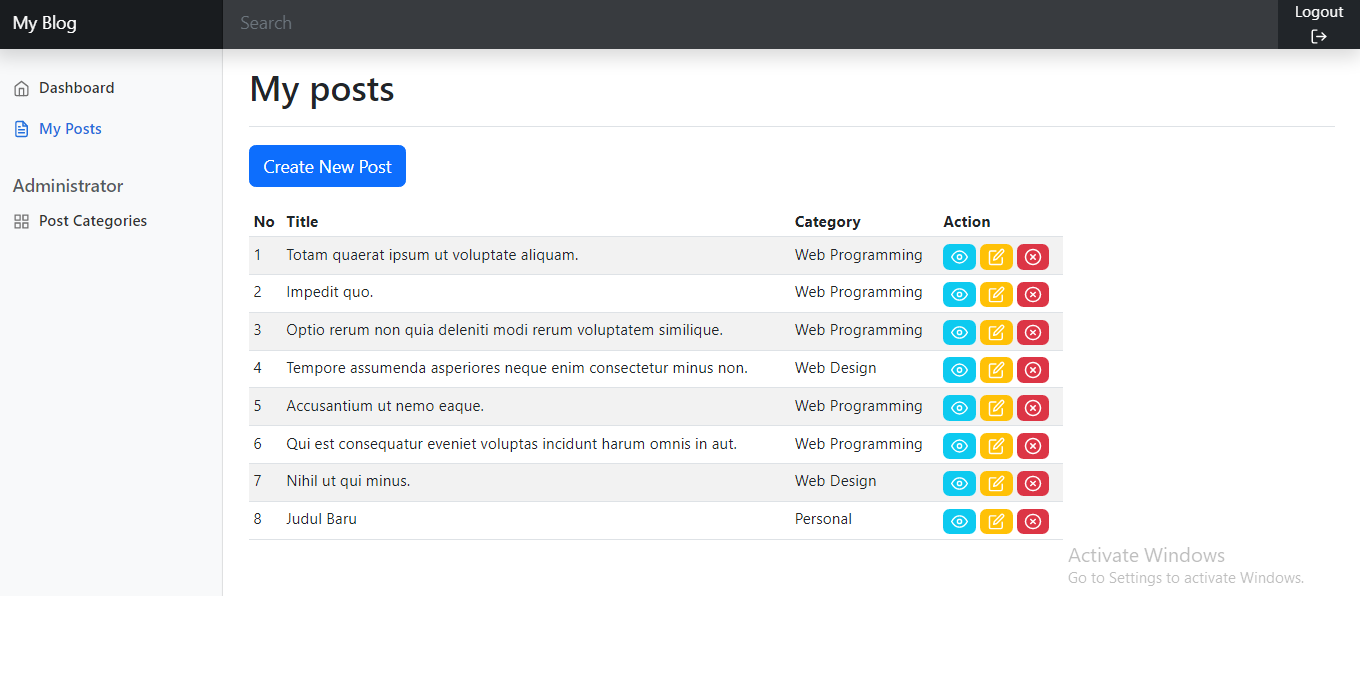Delete the post titled 'Judul Baru'
1360x674 pixels.
(1033, 521)
